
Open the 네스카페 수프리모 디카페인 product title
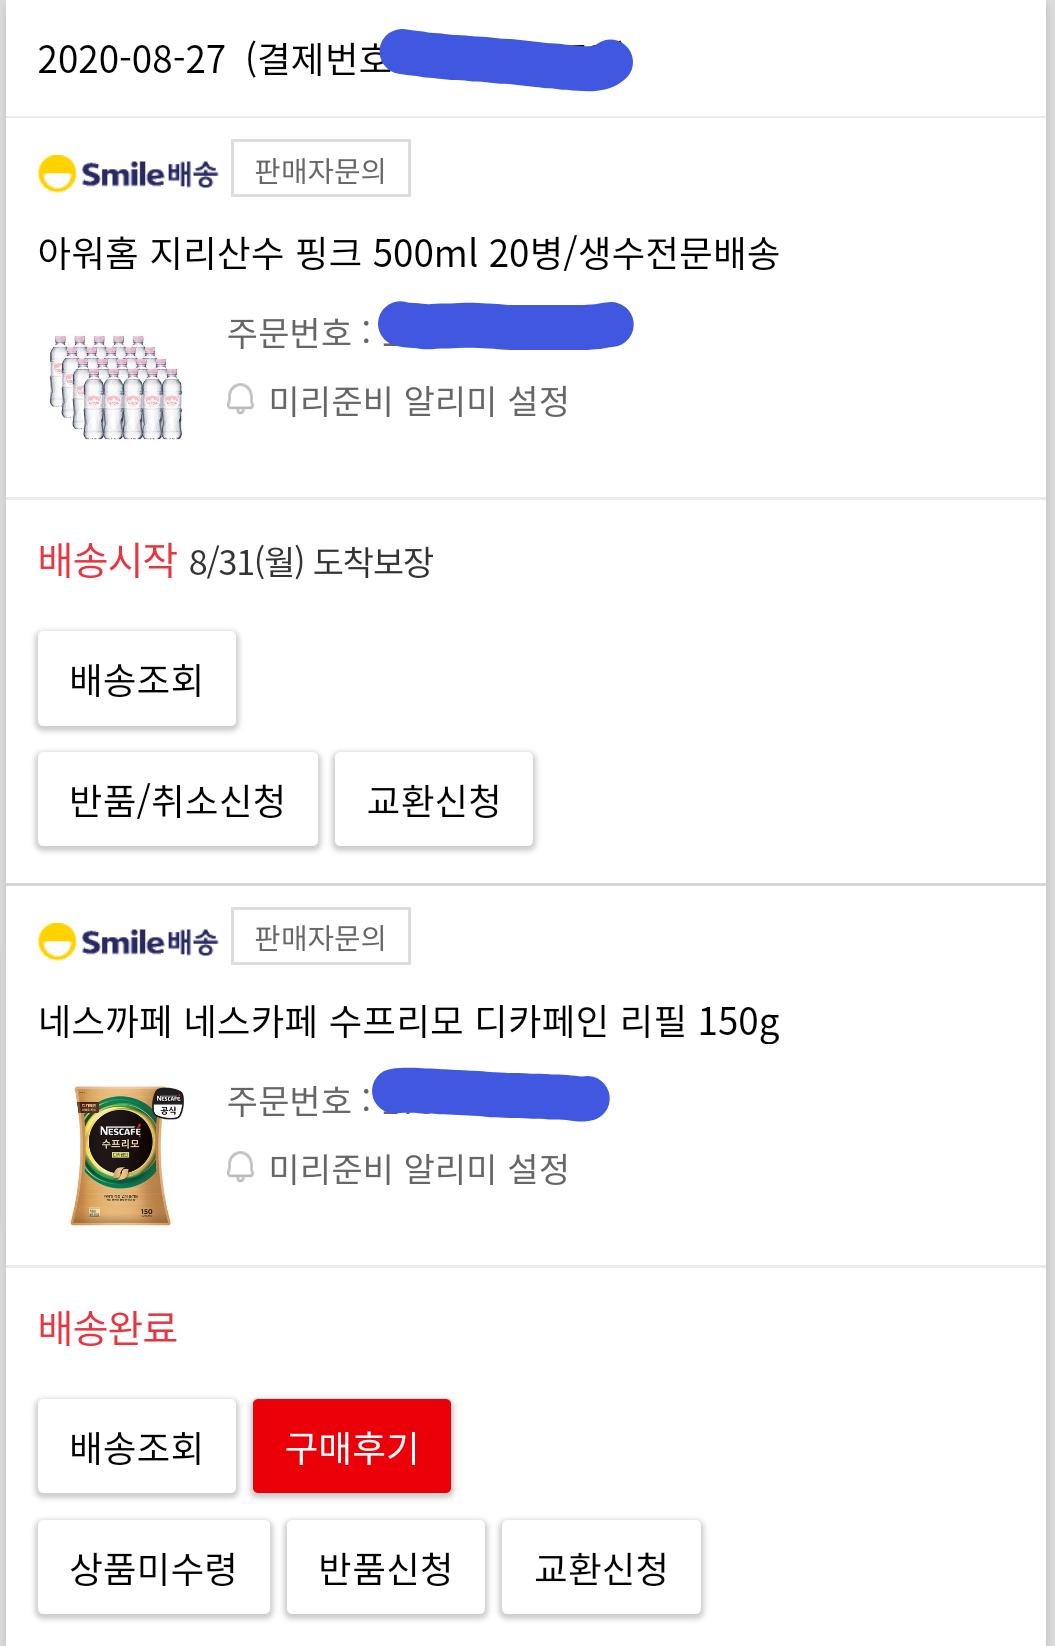pyautogui.click(x=408, y=1022)
